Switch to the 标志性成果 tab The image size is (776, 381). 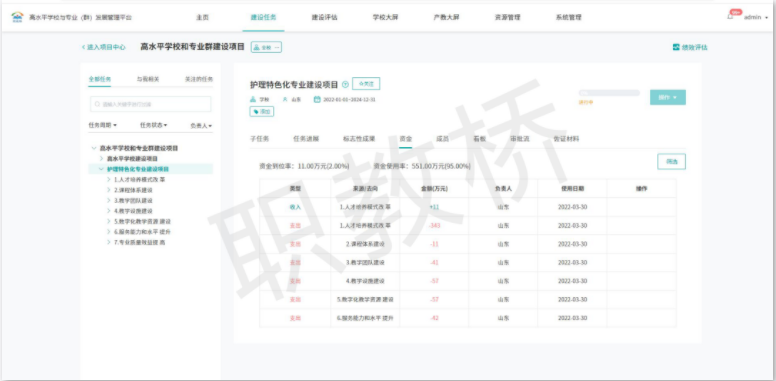(x=359, y=139)
